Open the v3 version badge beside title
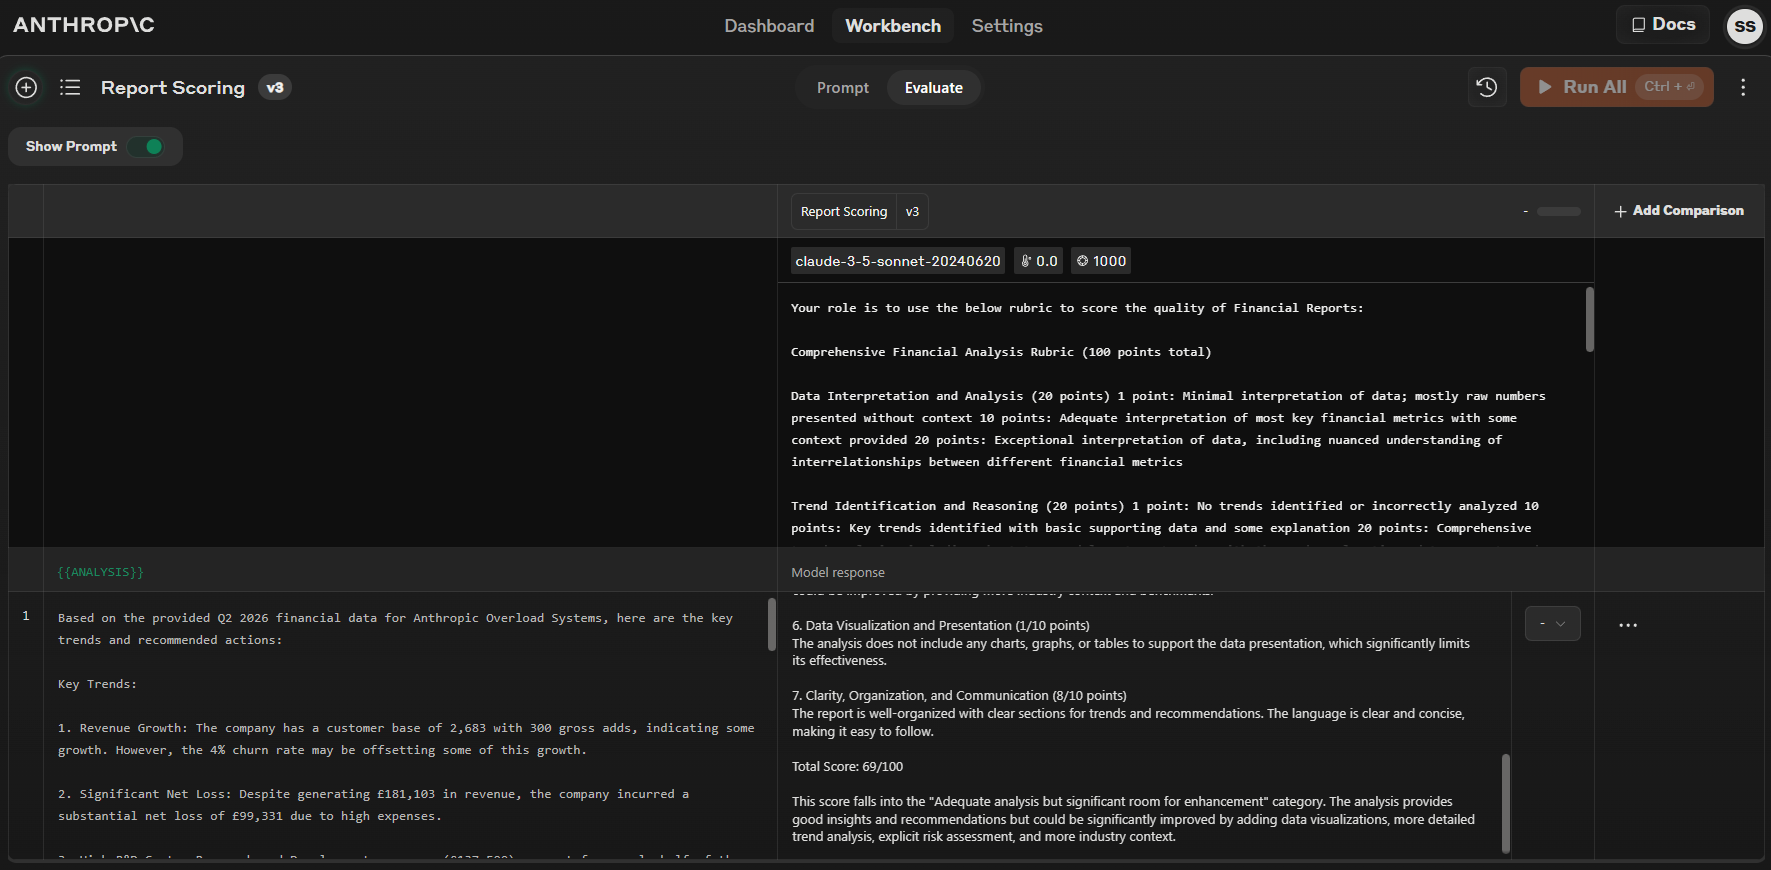The image size is (1771, 870). 275,88
